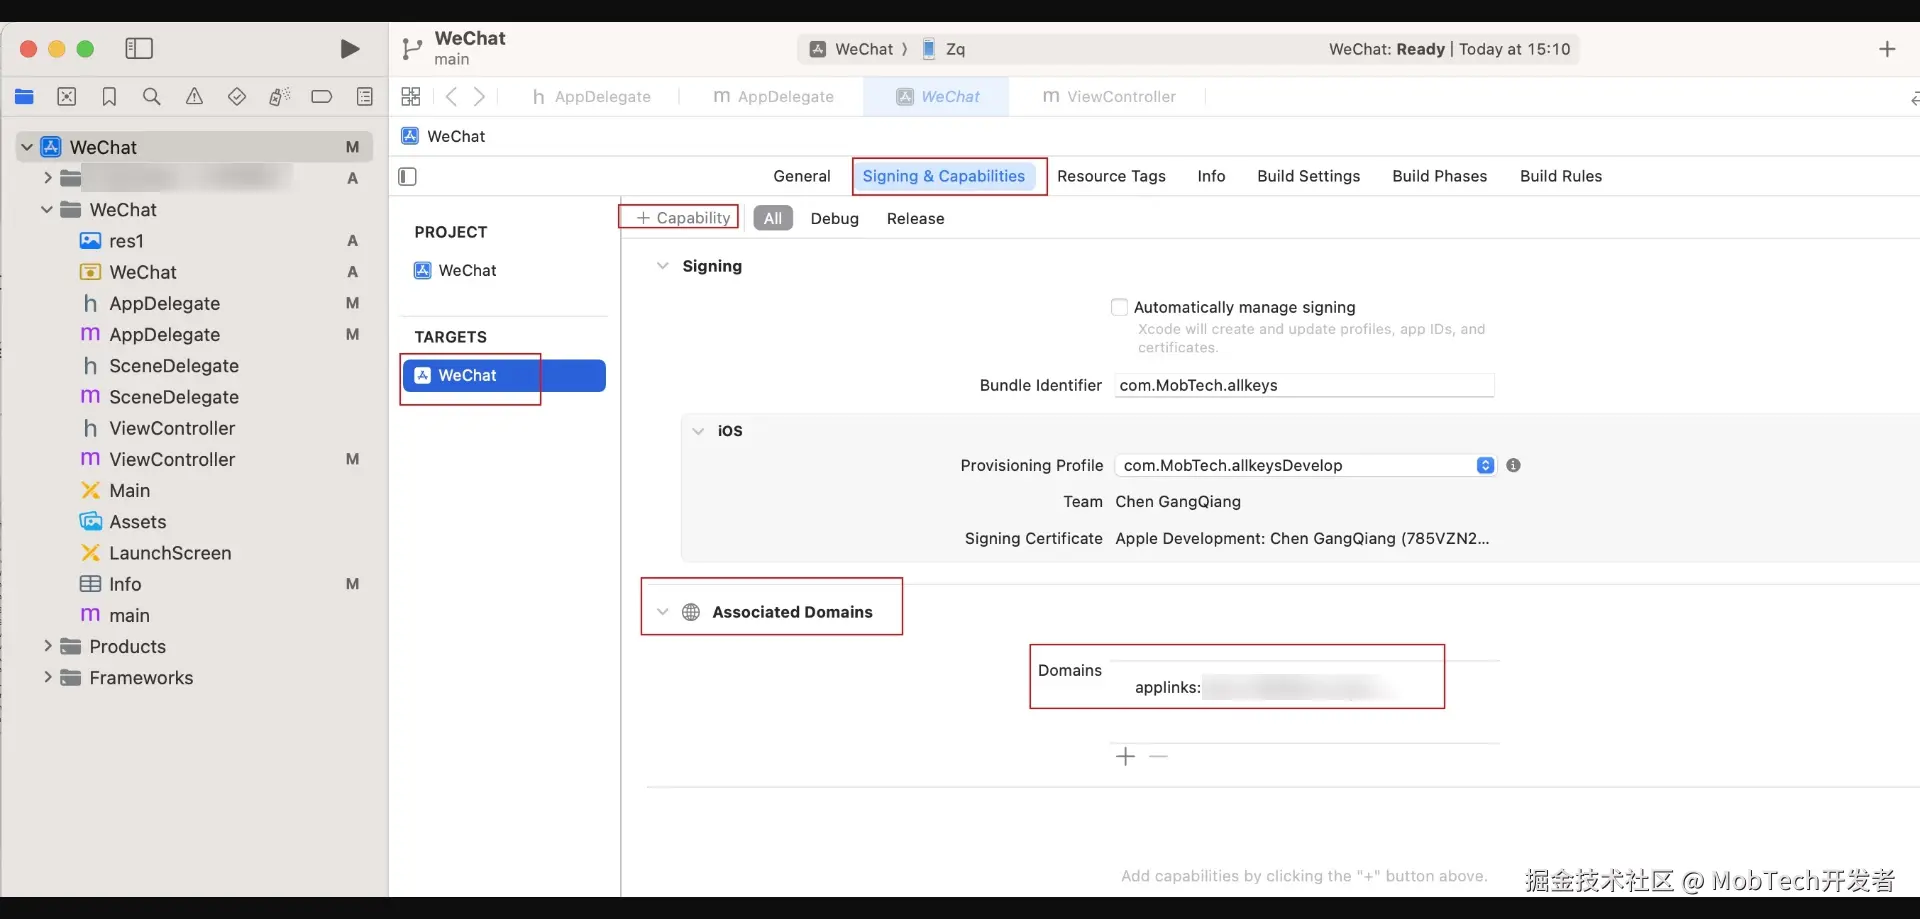1920x919 pixels.
Task: Open the Build Phases tab
Action: point(1439,176)
